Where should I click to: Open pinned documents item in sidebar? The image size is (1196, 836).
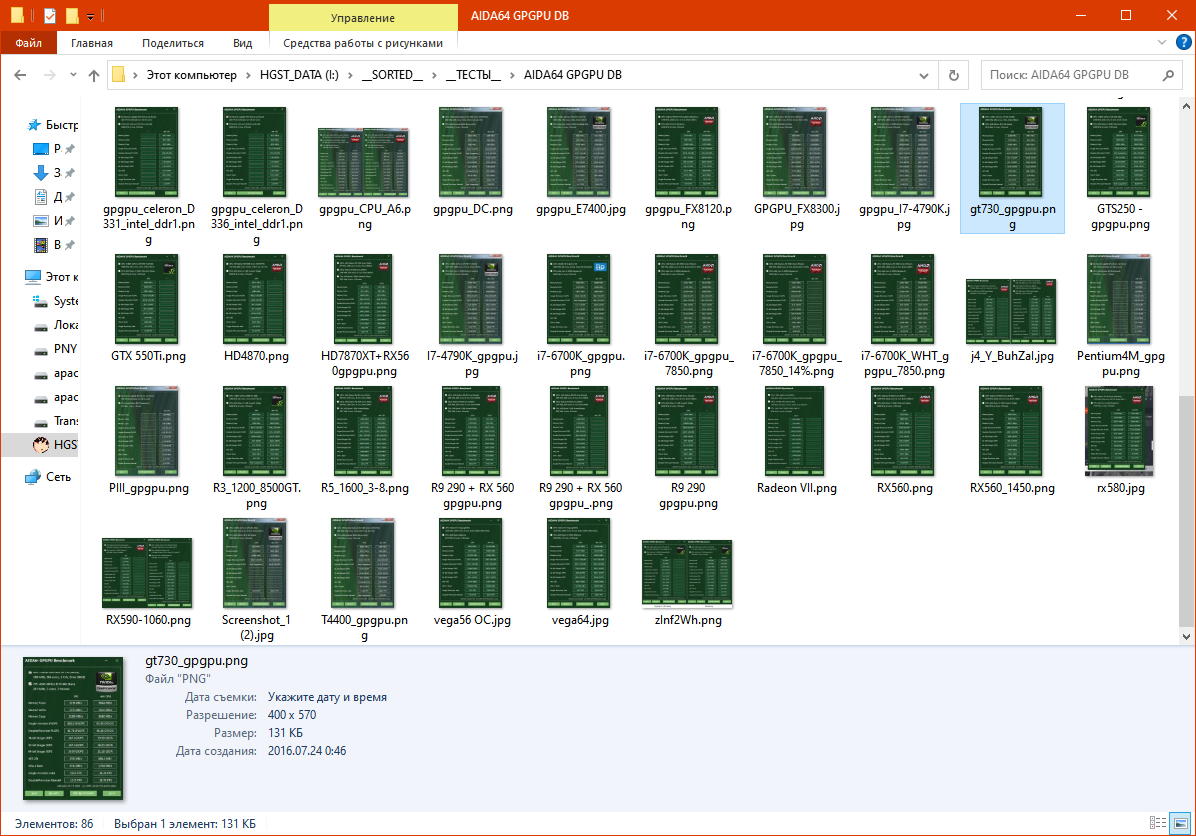tap(53, 197)
